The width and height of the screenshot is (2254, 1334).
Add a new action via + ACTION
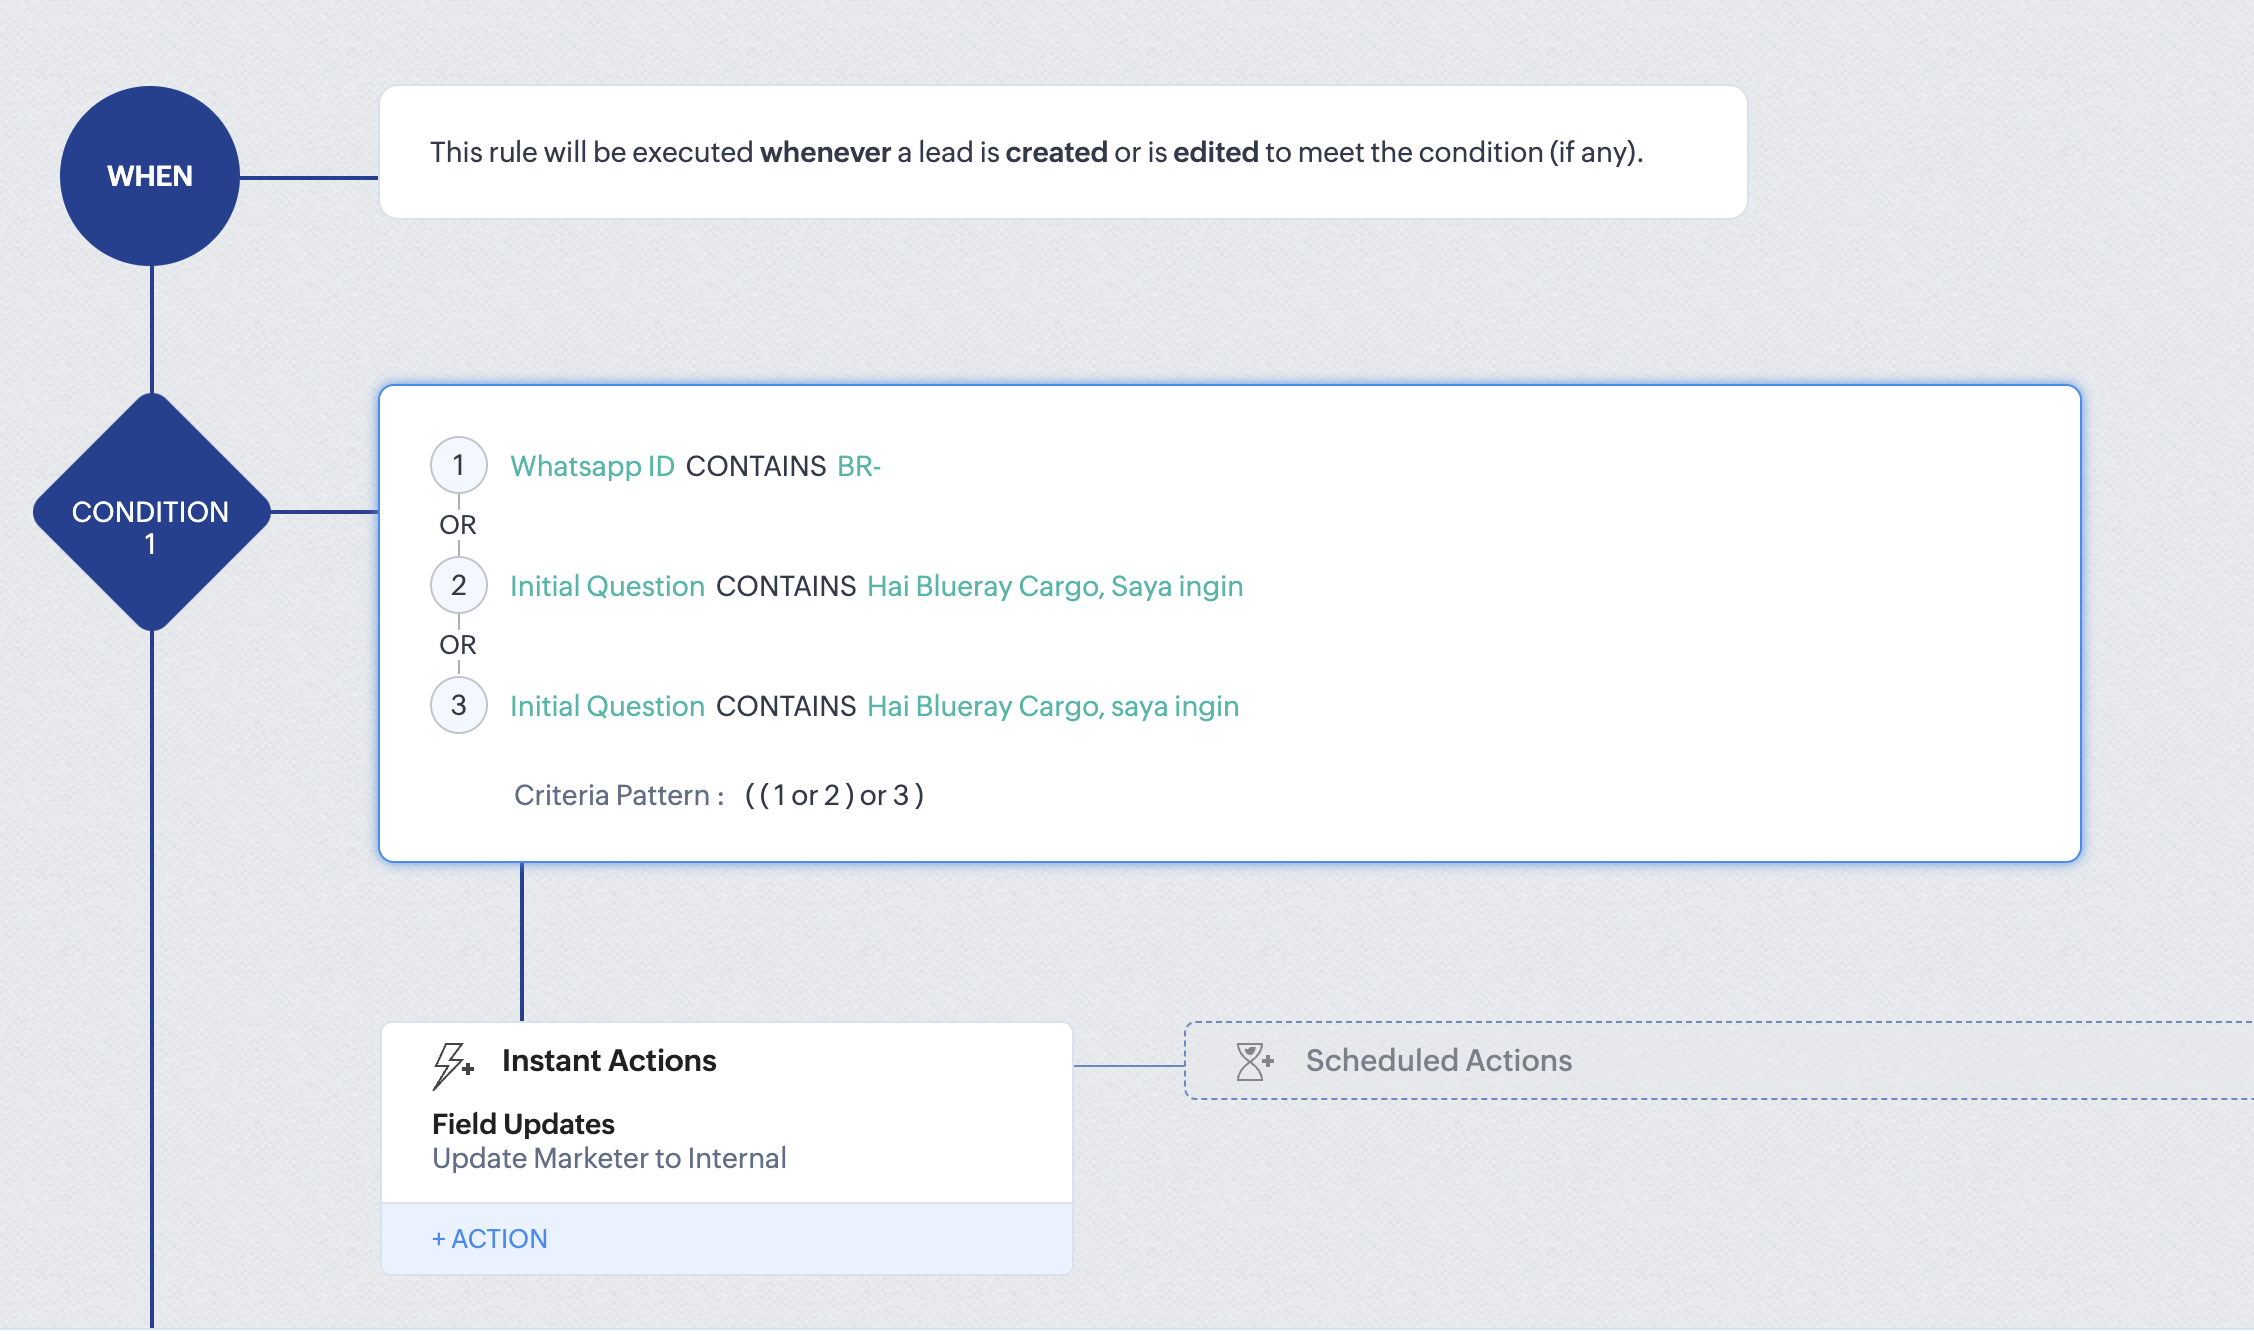click(x=490, y=1239)
